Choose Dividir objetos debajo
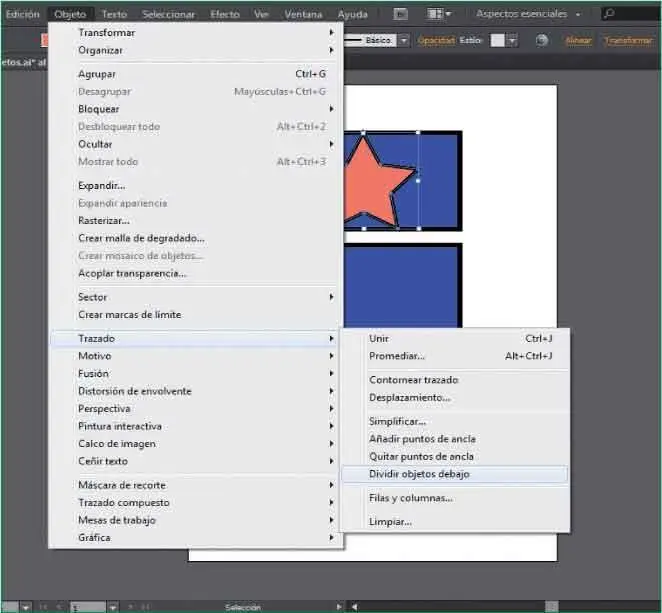 (455, 474)
